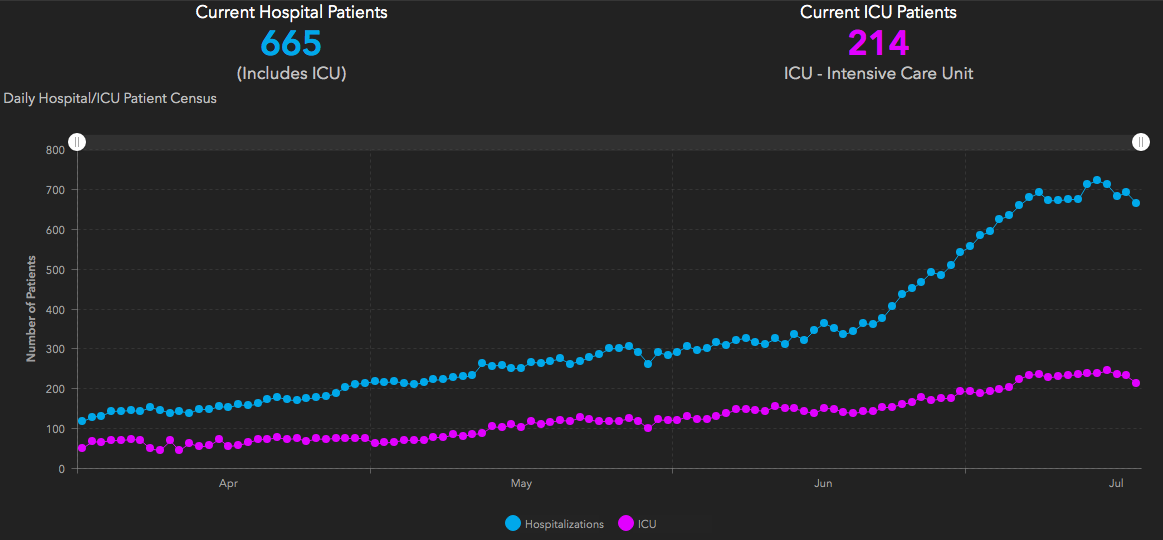1163x540 pixels.
Task: Click the Jul label on the x-axis
Action: pyautogui.click(x=1117, y=484)
